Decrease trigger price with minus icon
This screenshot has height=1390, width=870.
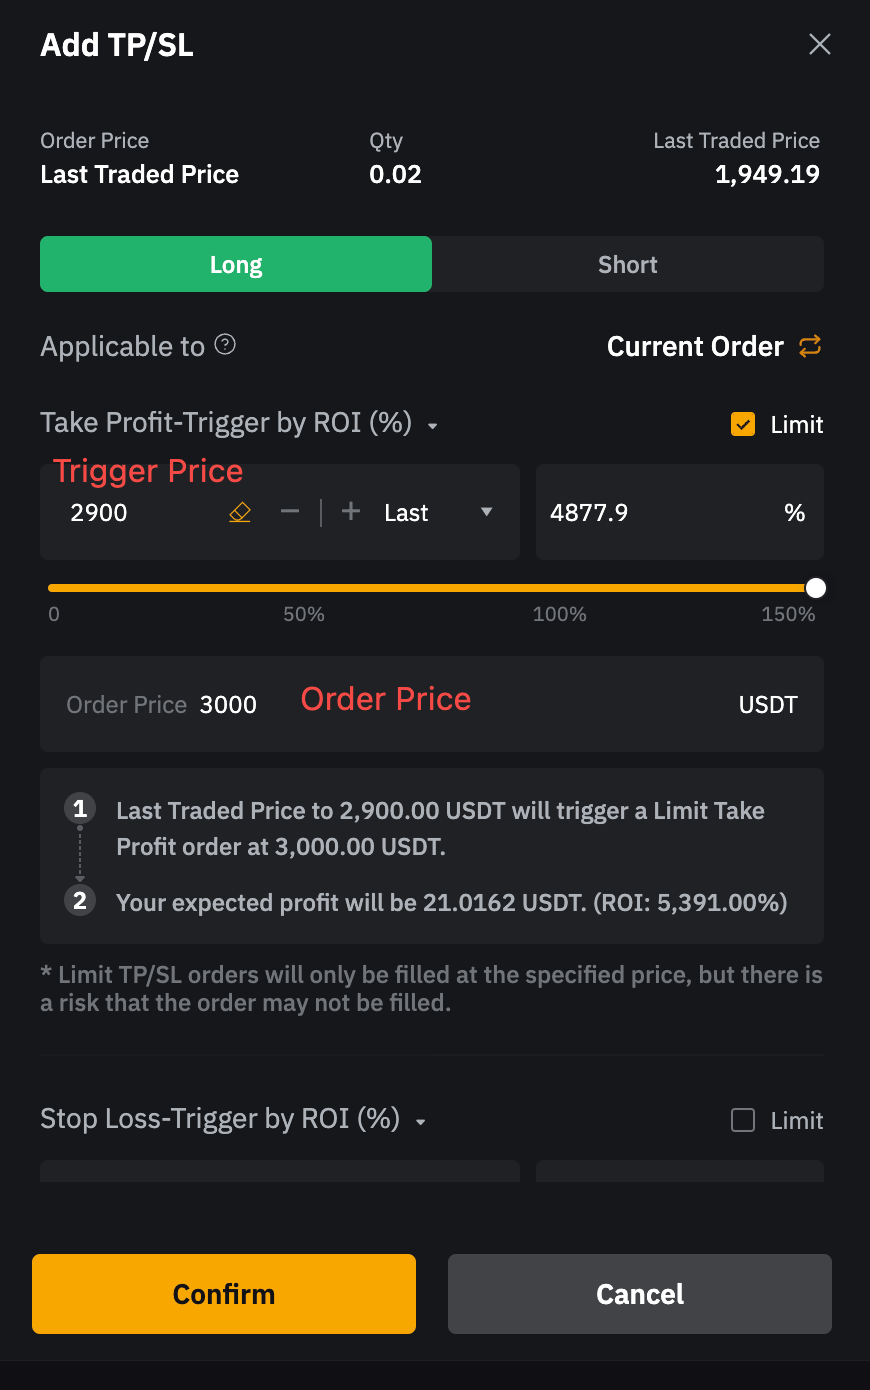pos(290,512)
